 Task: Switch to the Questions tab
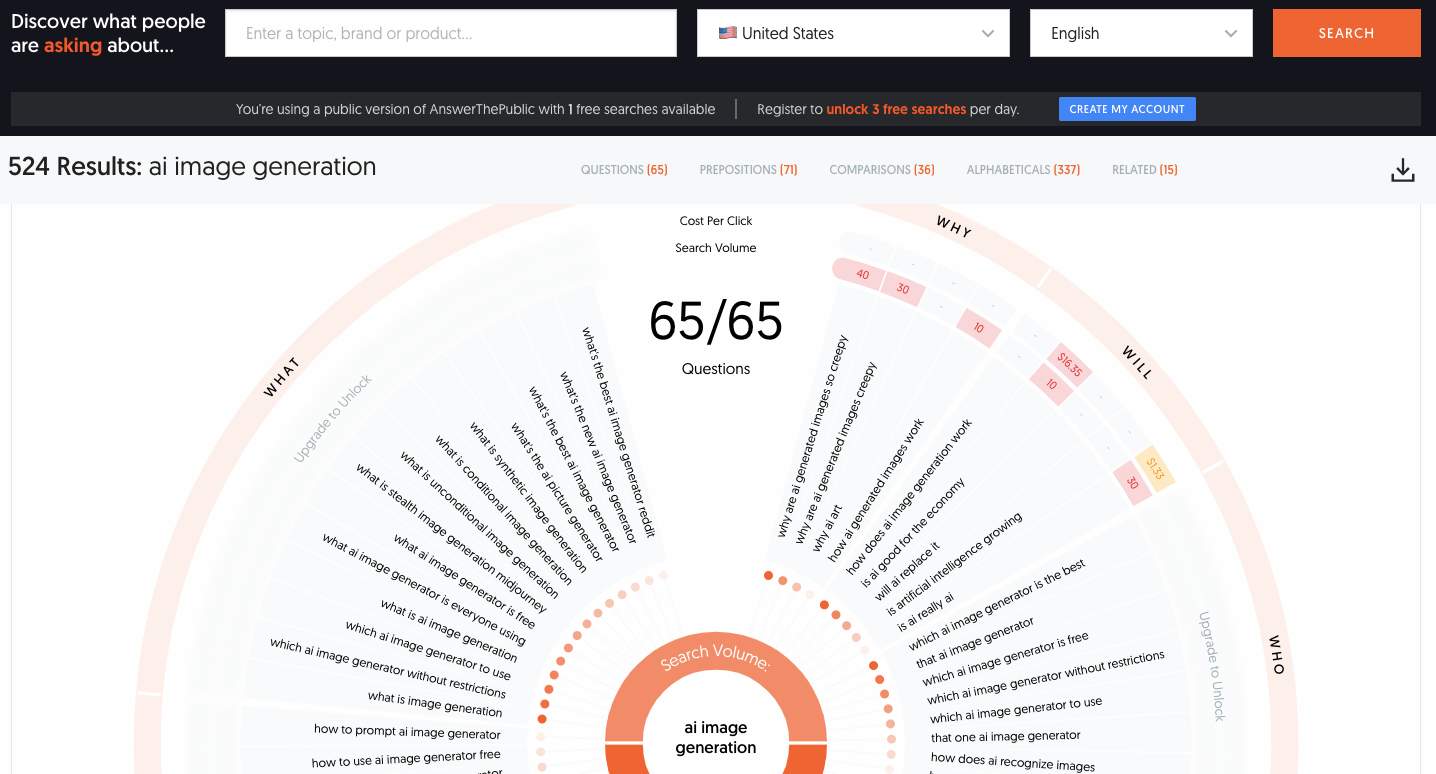624,170
